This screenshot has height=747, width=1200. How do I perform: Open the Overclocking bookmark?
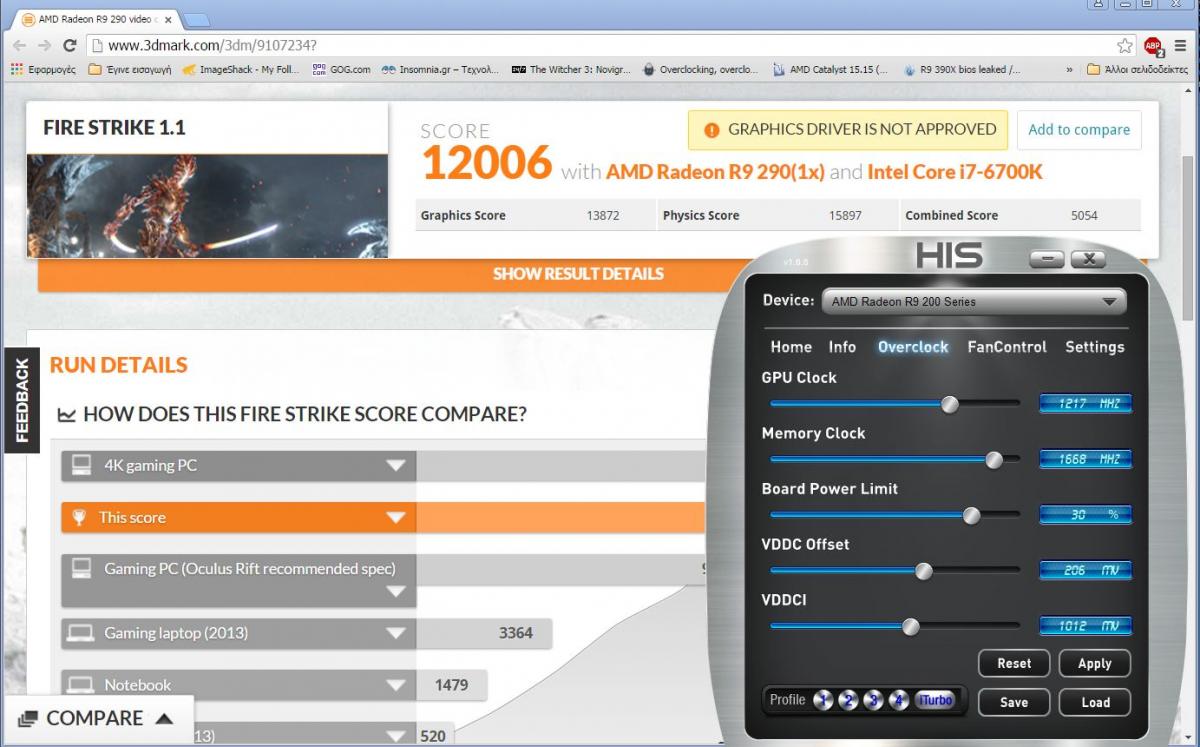(x=700, y=70)
